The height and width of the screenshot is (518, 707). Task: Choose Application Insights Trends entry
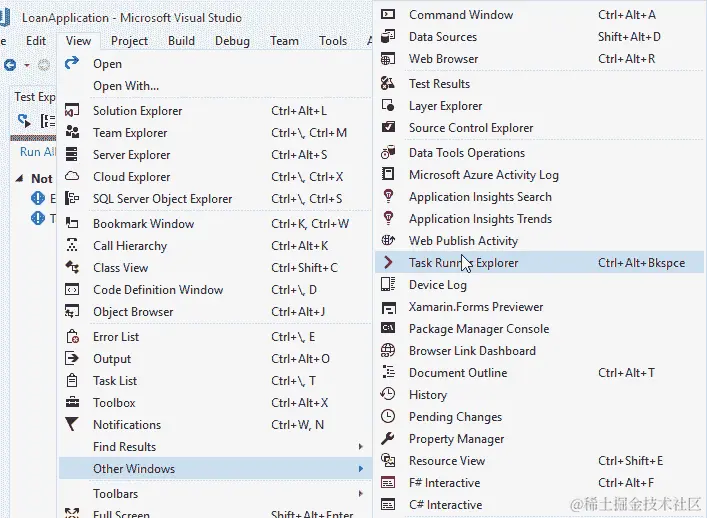[539, 219]
